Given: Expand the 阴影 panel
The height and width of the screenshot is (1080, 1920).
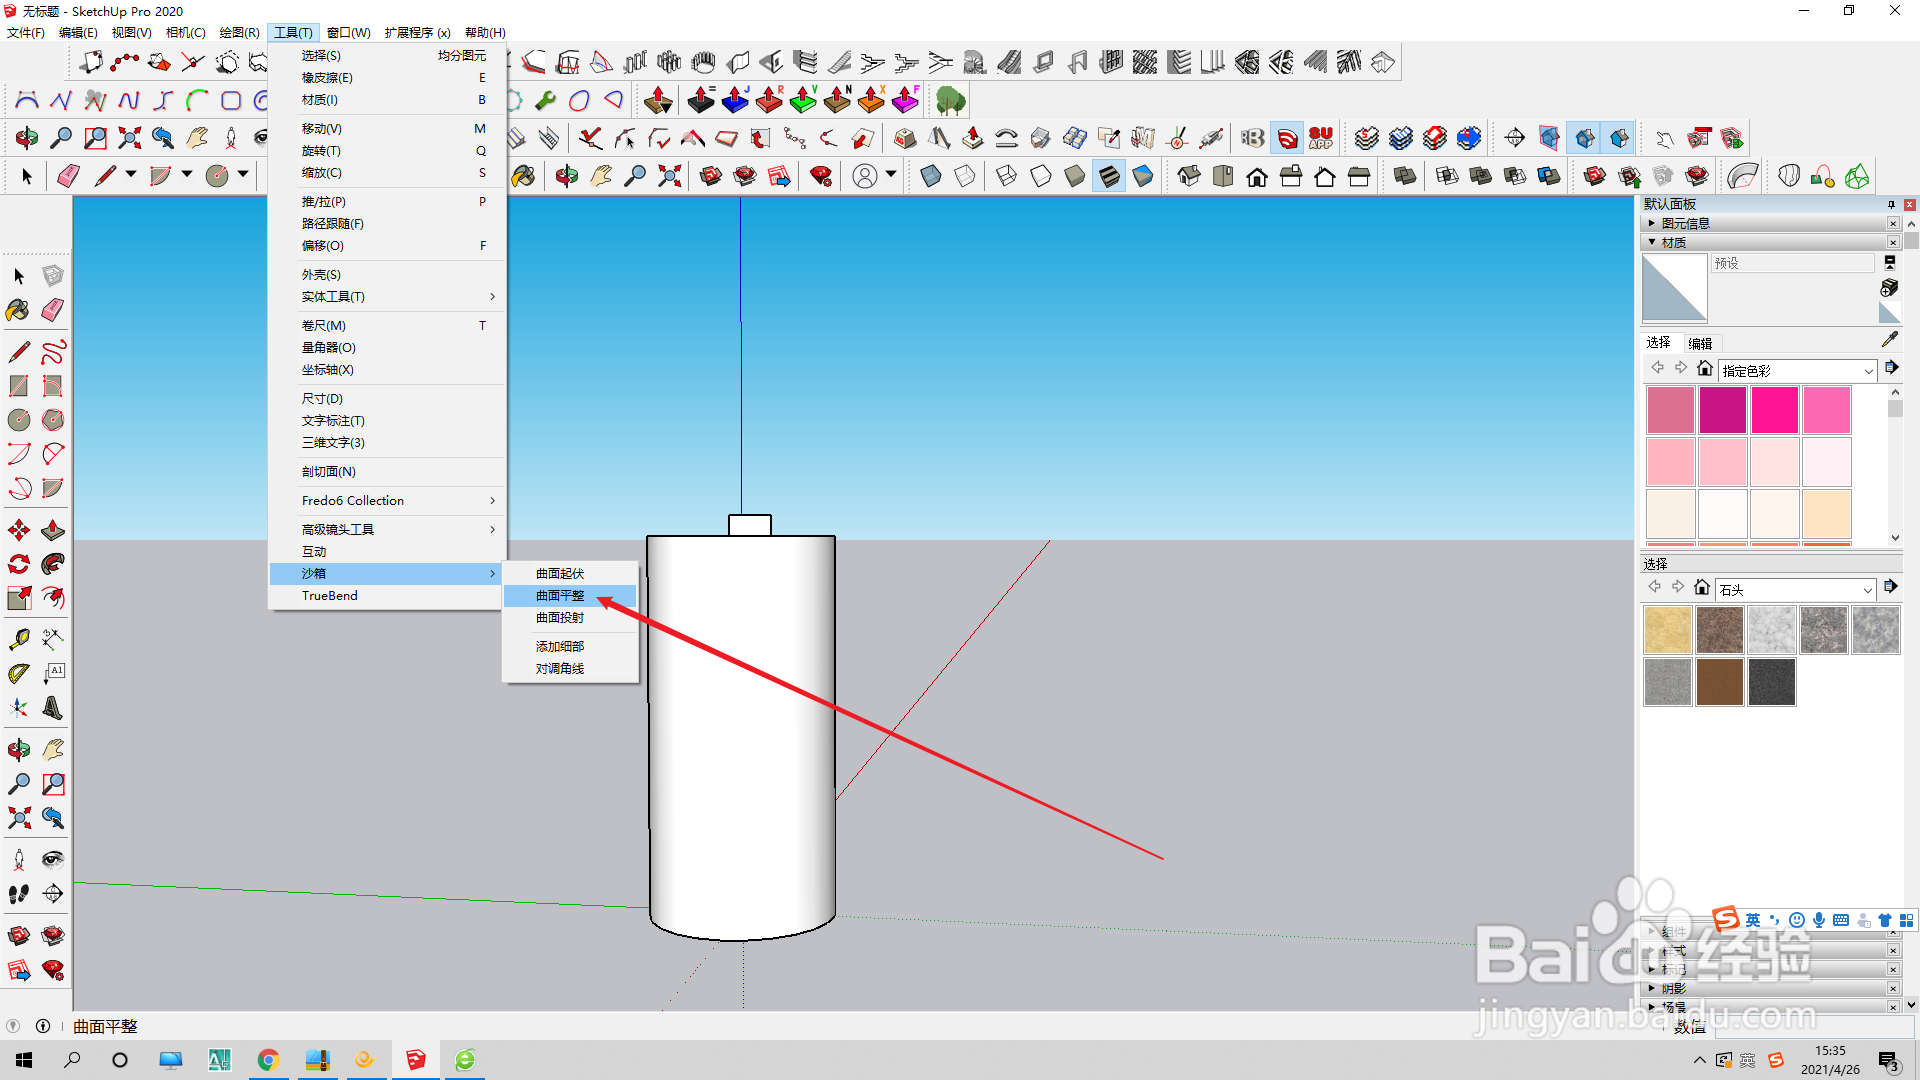Looking at the screenshot, I should 1651,988.
